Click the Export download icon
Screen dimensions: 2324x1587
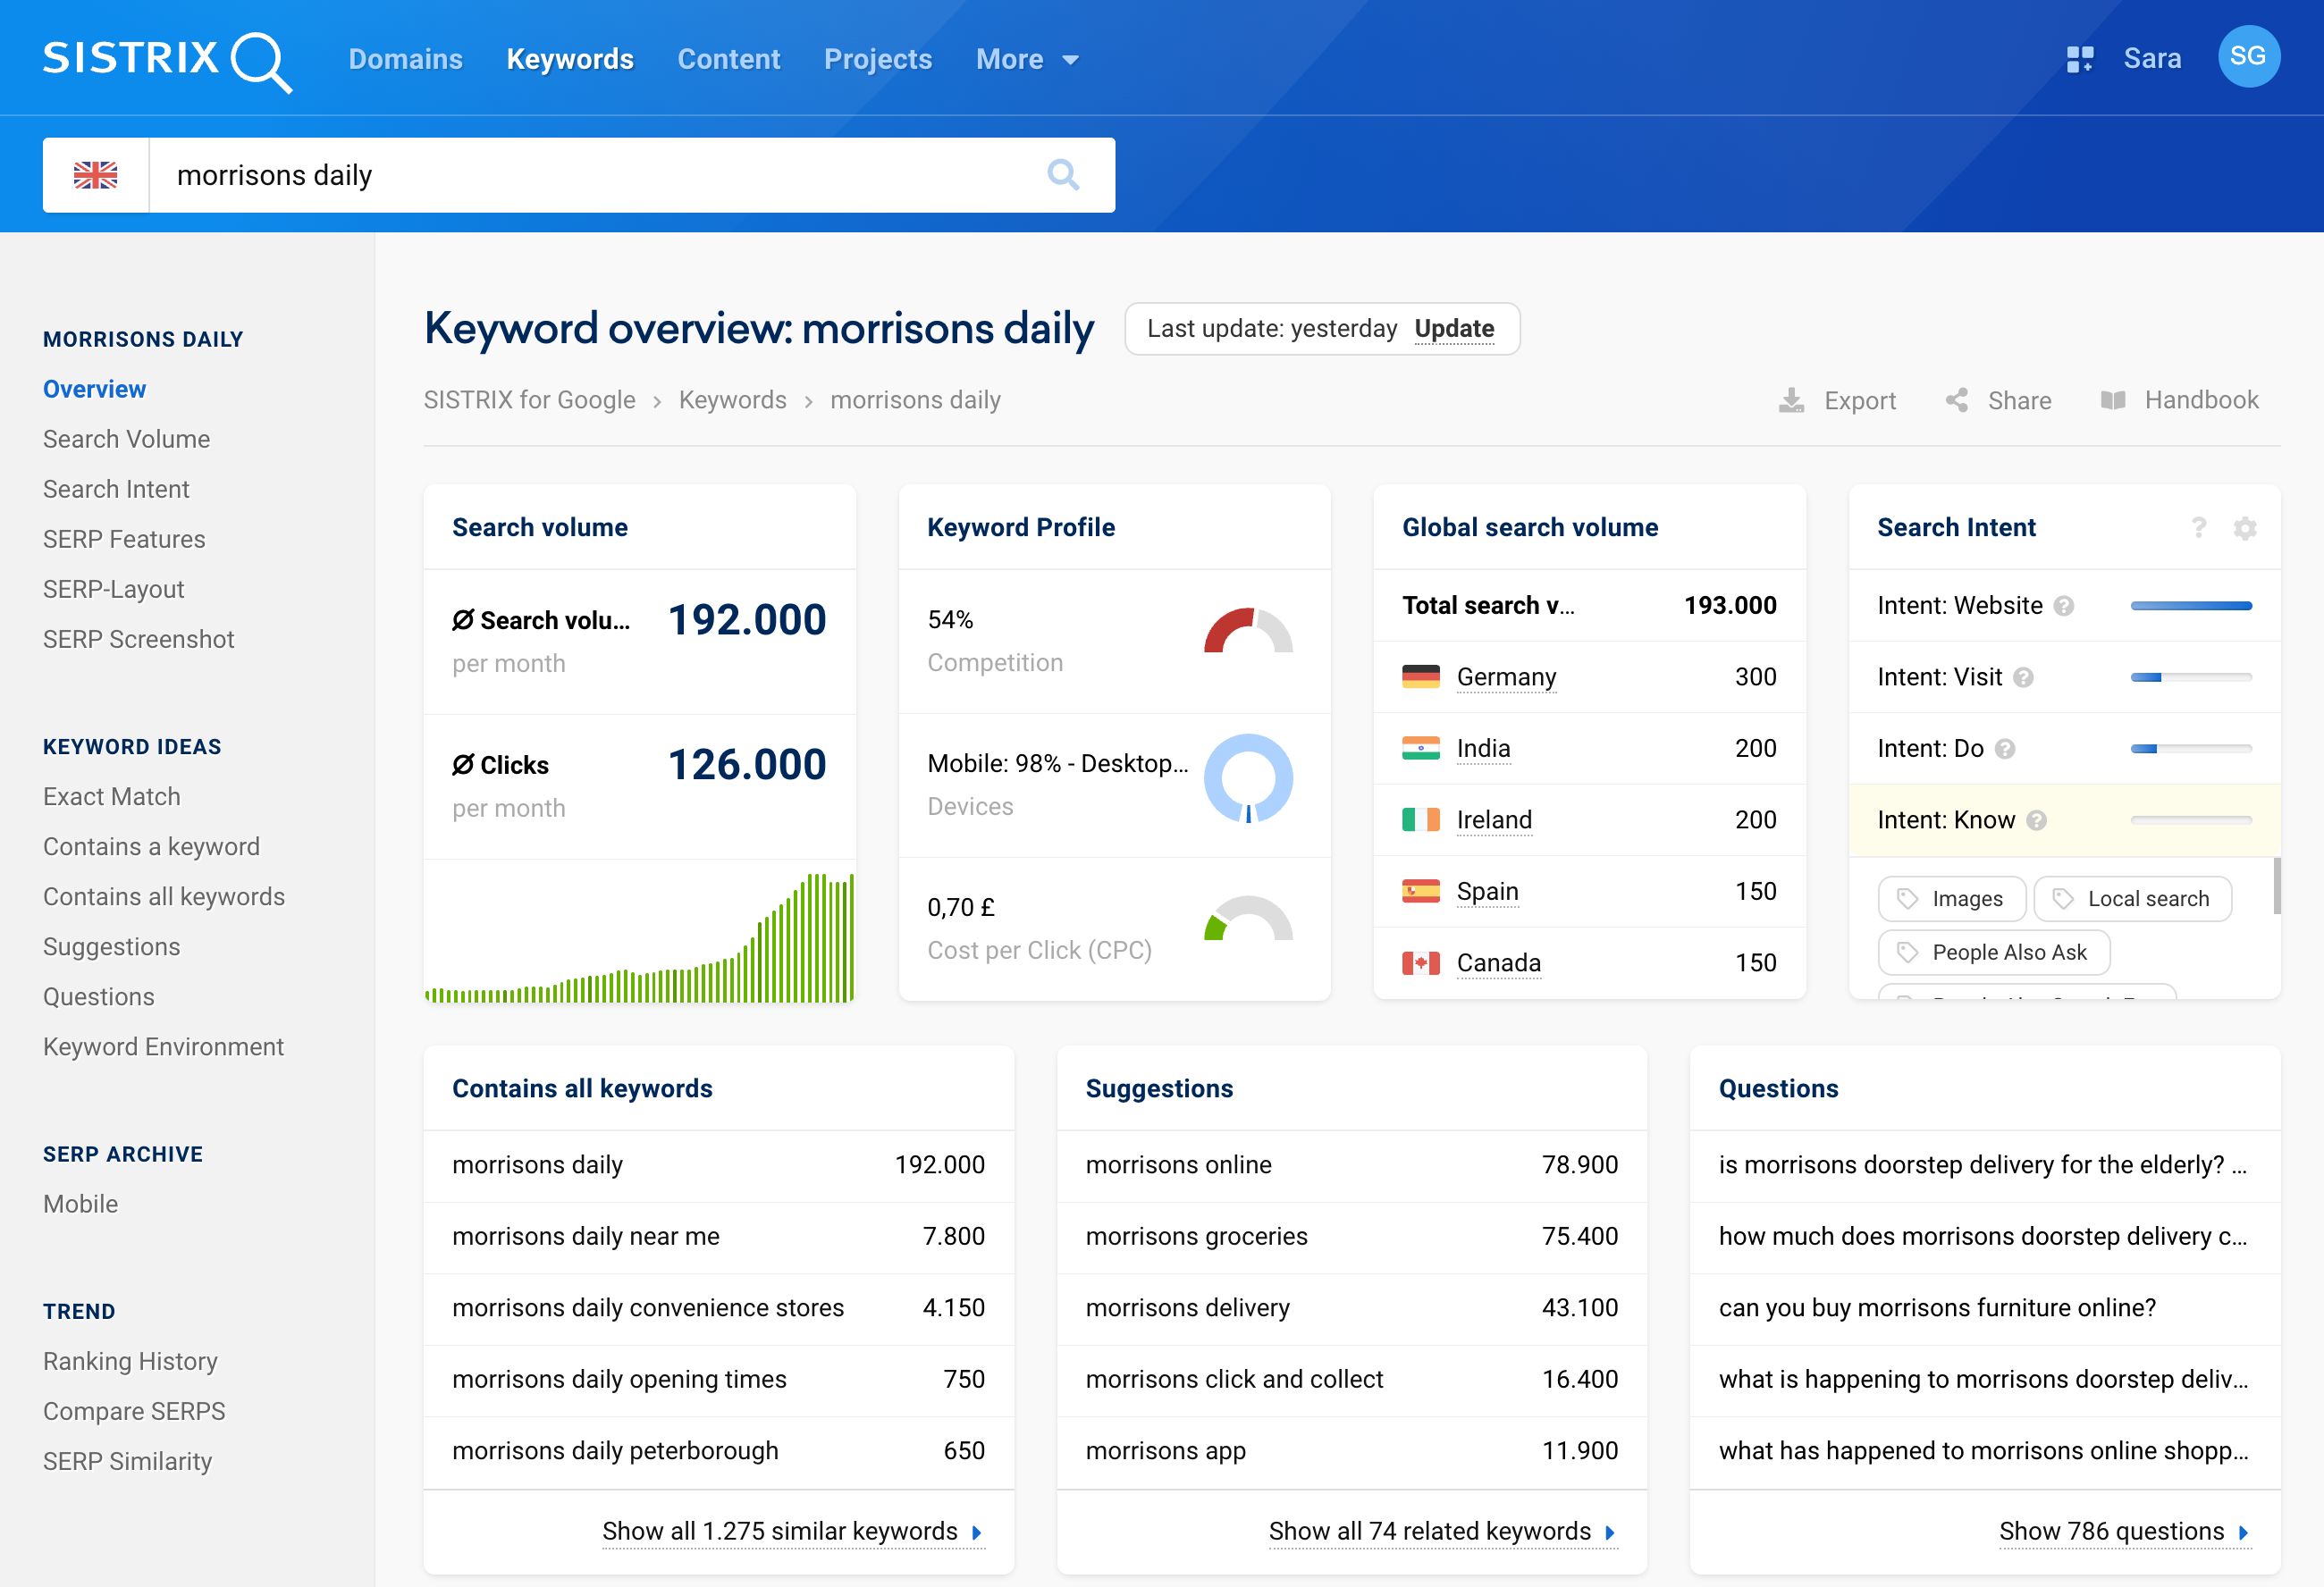coord(1791,401)
